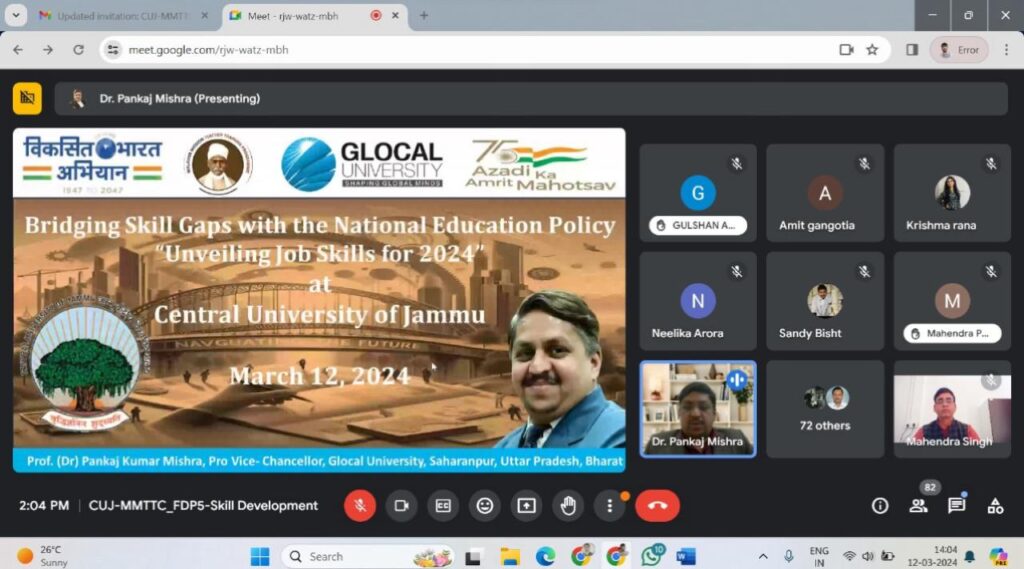Image resolution: width=1024 pixels, height=569 pixels.
Task: Show the participants list (82)
Action: 918,506
